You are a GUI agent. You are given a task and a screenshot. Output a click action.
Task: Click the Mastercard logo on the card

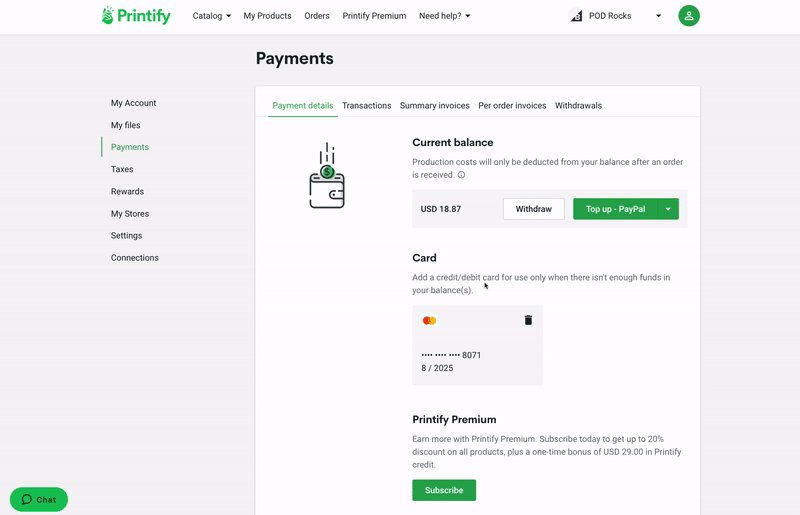tap(429, 321)
